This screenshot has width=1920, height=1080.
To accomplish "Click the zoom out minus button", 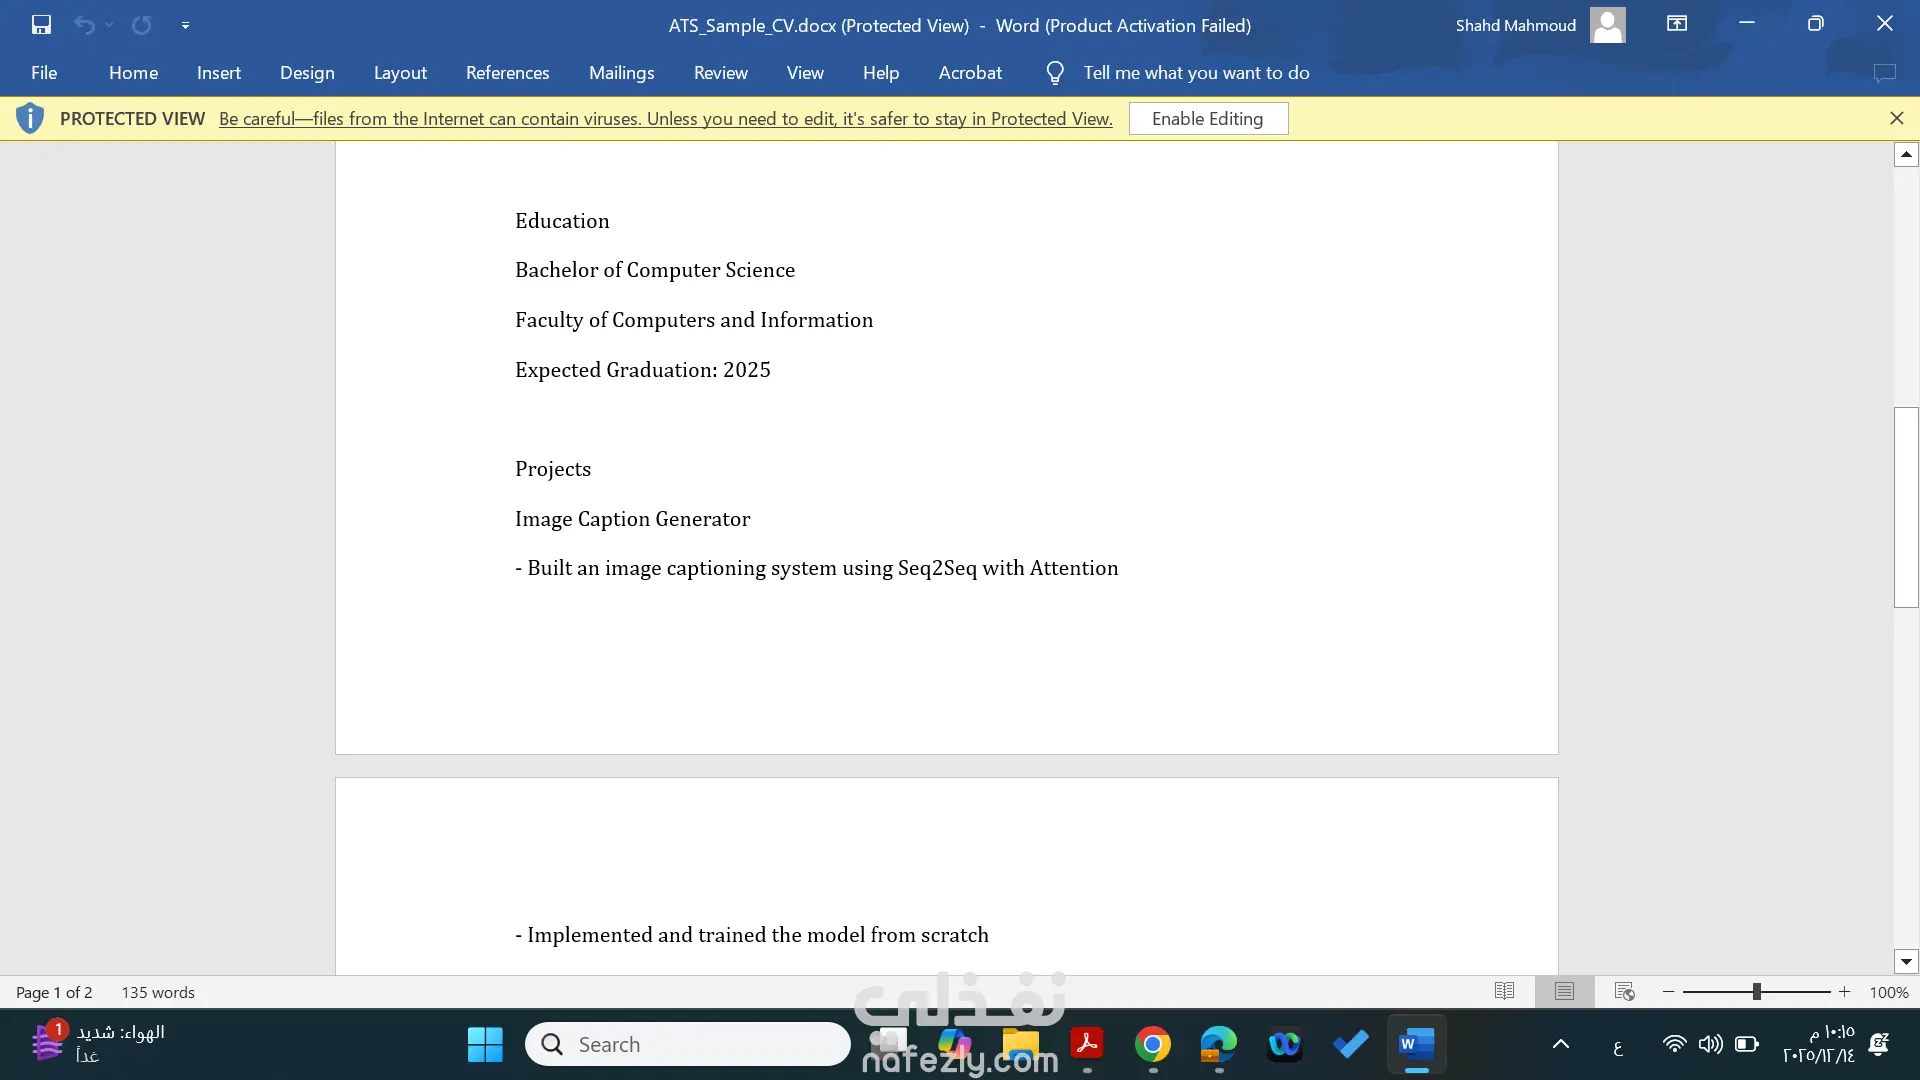I will pos(1668,992).
